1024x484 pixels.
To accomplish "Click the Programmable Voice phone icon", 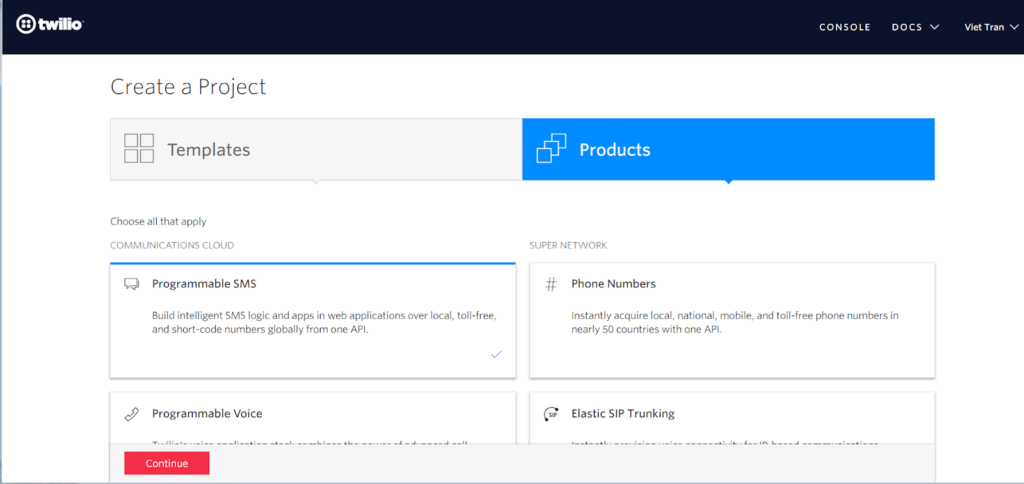I will click(131, 414).
